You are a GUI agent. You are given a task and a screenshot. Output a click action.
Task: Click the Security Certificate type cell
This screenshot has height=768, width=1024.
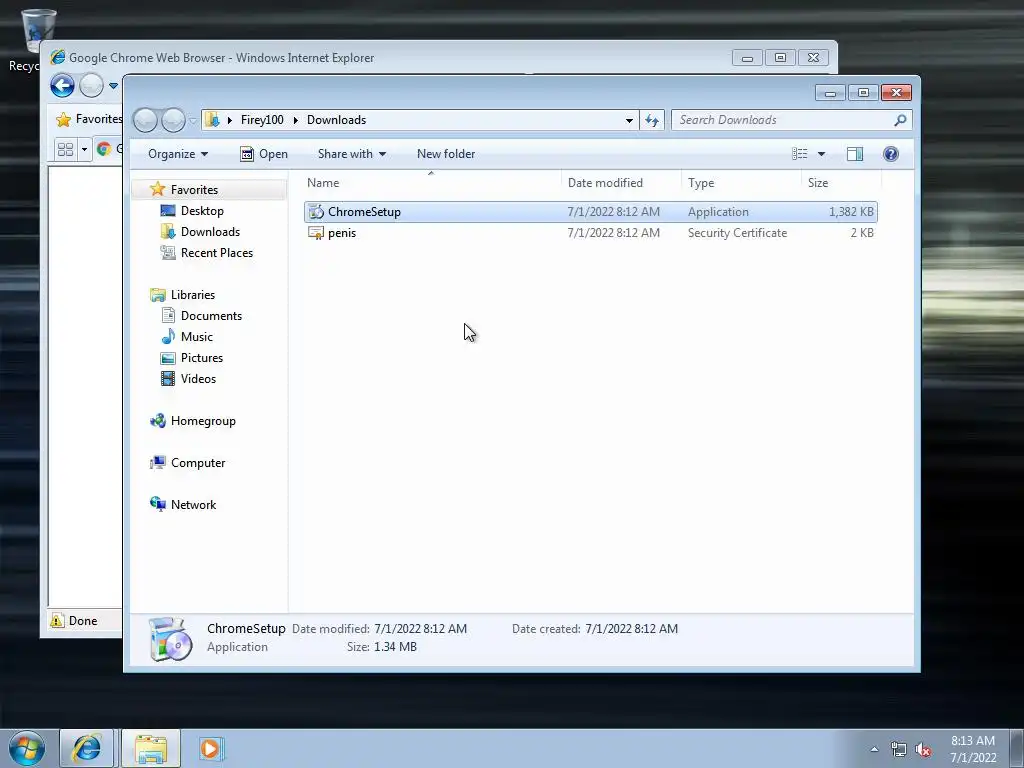coord(737,232)
